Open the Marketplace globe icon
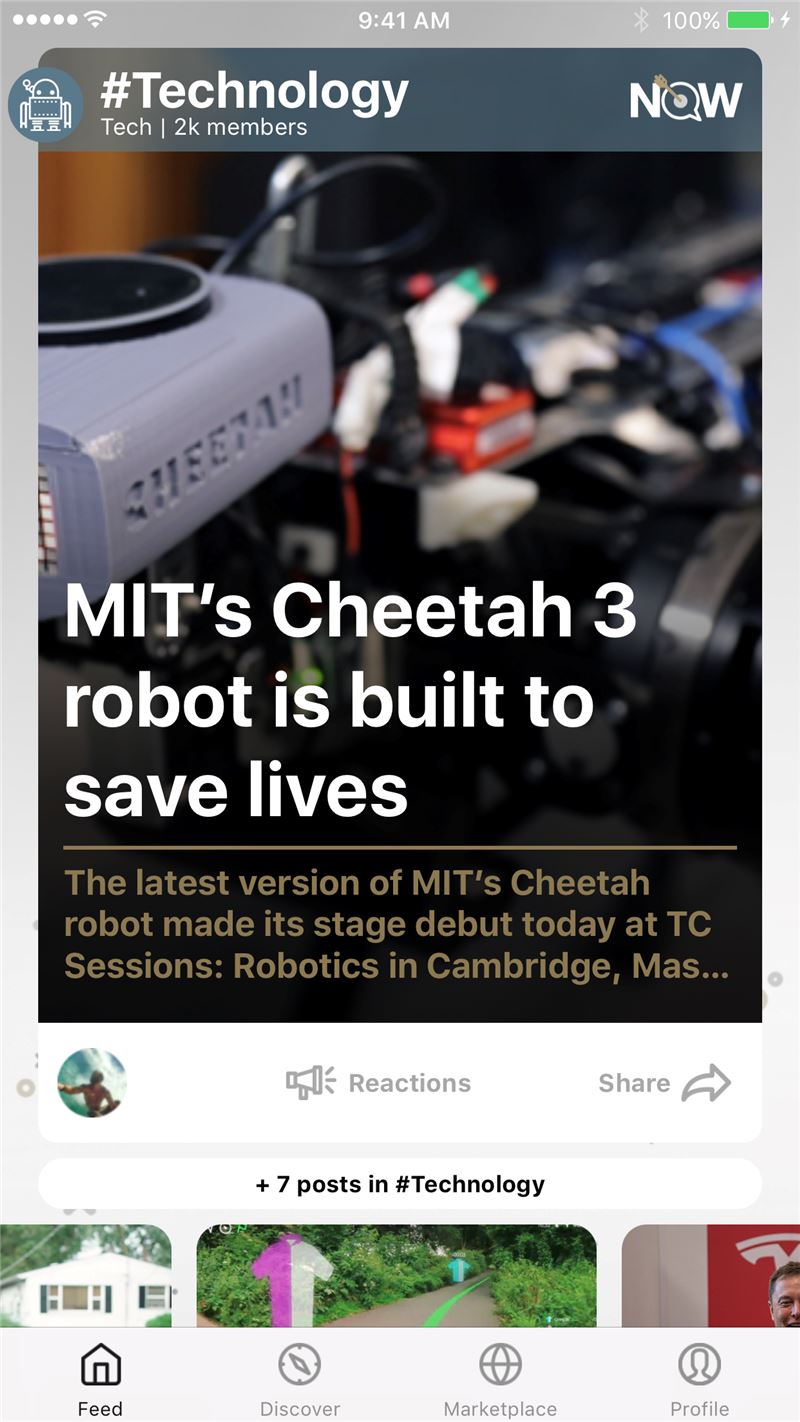This screenshot has height=1422, width=800. (500, 1364)
